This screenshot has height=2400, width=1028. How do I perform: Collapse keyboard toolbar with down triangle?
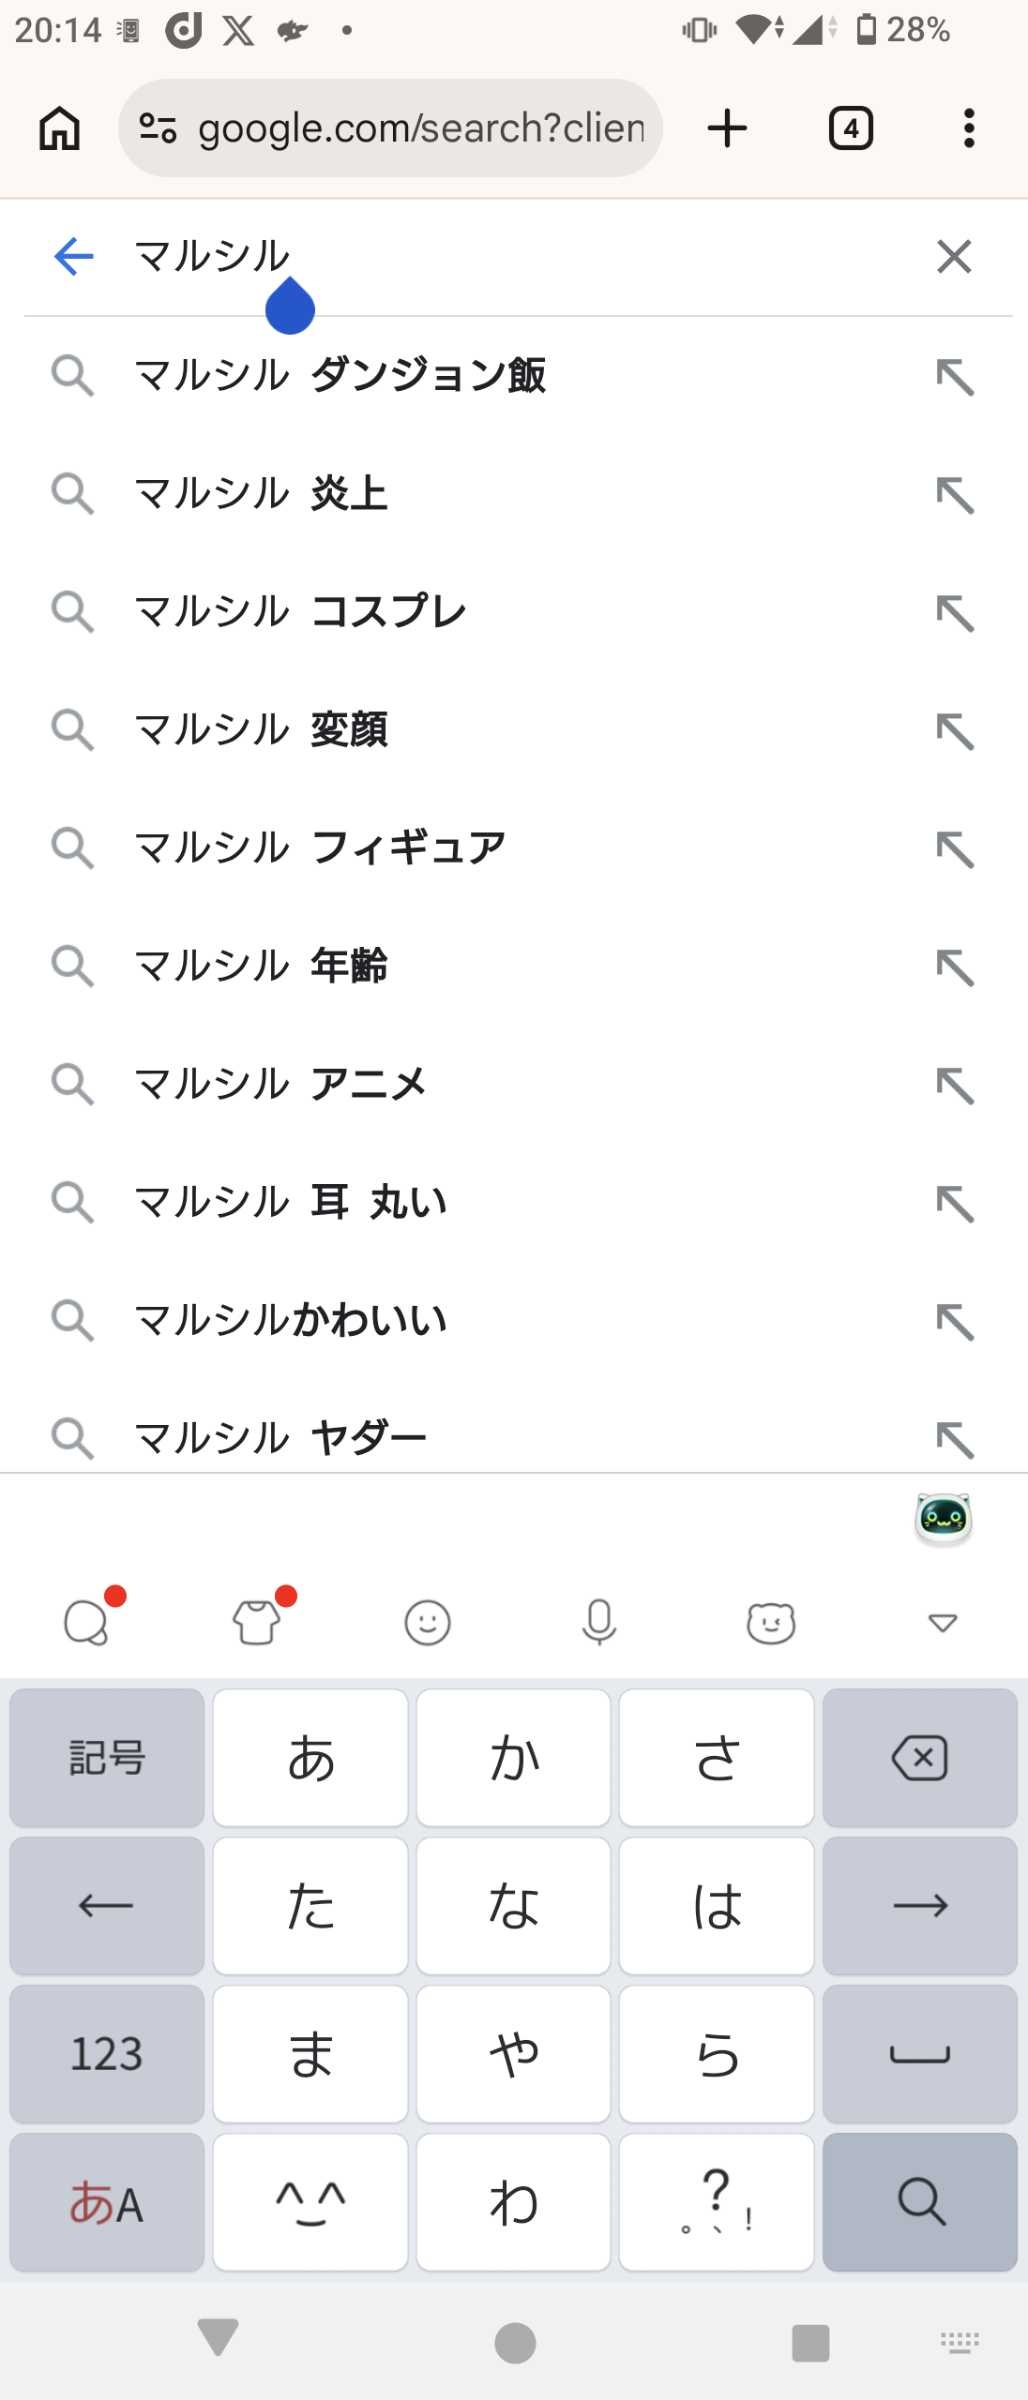(942, 1622)
